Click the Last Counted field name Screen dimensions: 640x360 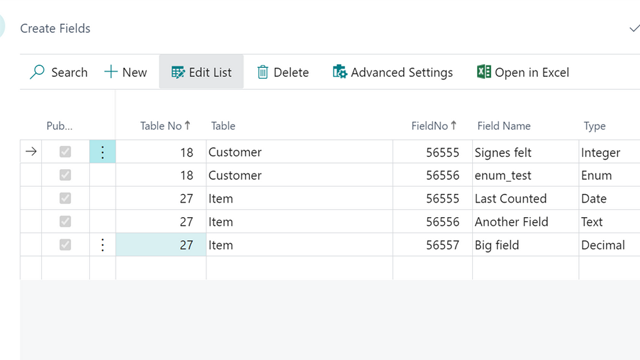point(526,198)
